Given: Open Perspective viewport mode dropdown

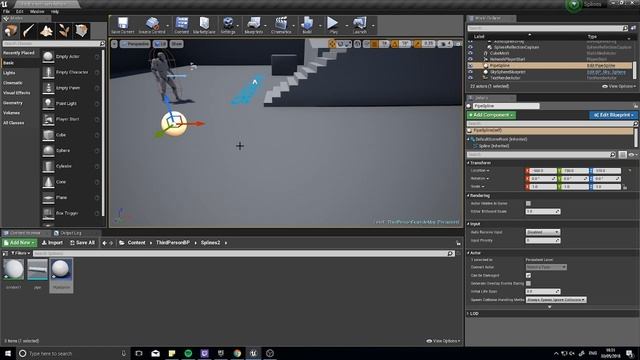Looking at the screenshot, I should [135, 44].
